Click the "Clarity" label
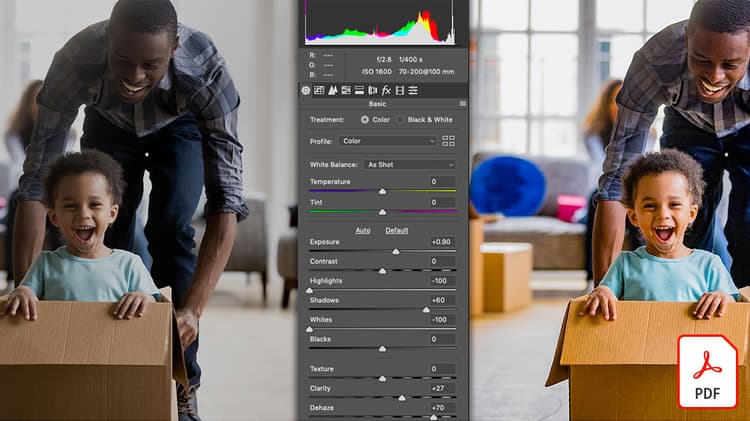This screenshot has height=421, width=750. point(320,388)
